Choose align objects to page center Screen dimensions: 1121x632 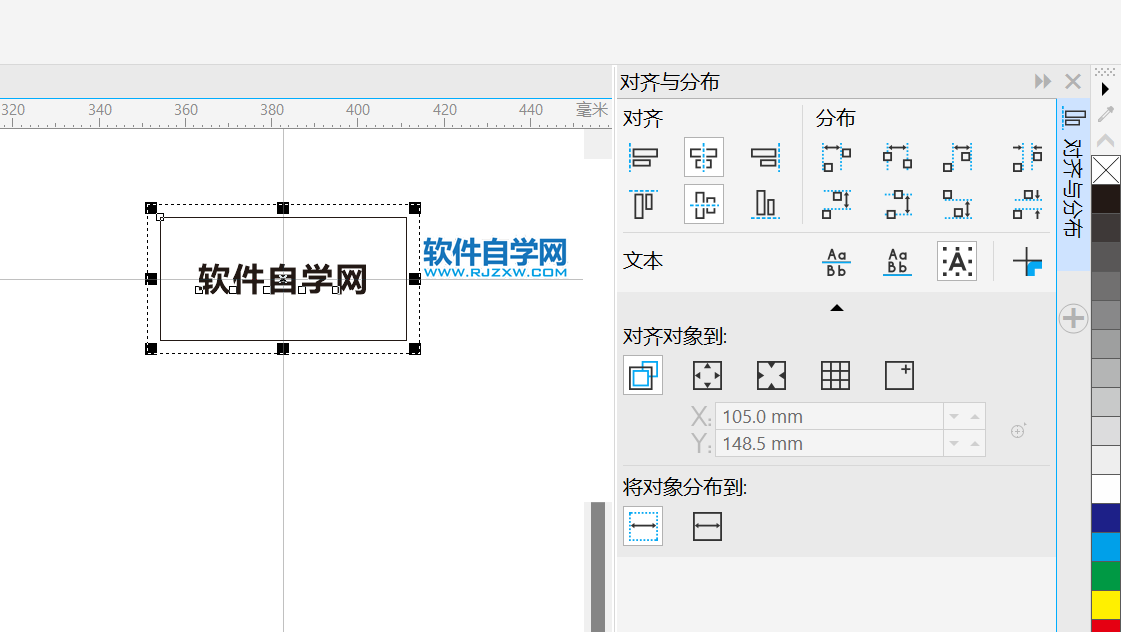771,375
